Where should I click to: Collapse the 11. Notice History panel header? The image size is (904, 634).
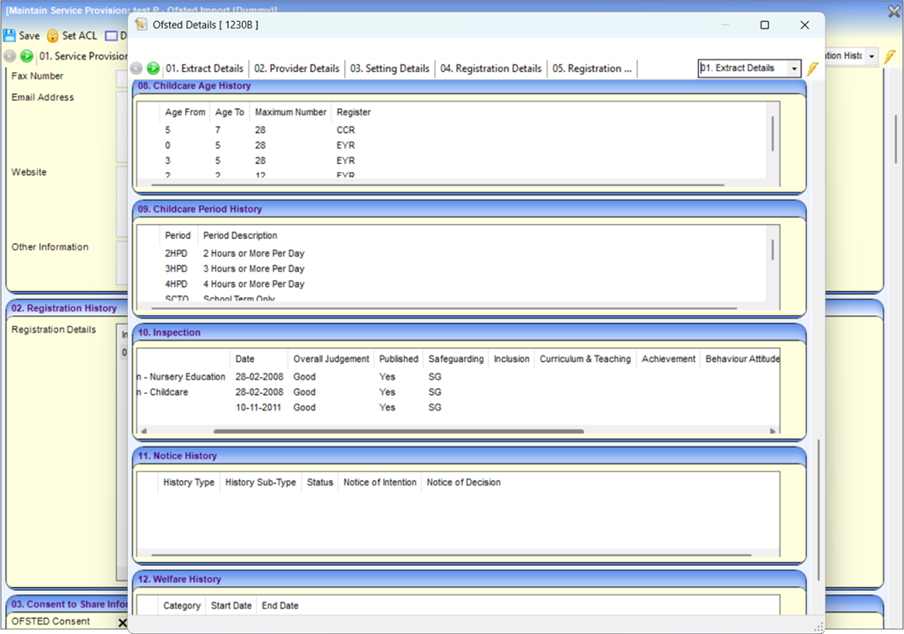pyautogui.click(x=470, y=456)
